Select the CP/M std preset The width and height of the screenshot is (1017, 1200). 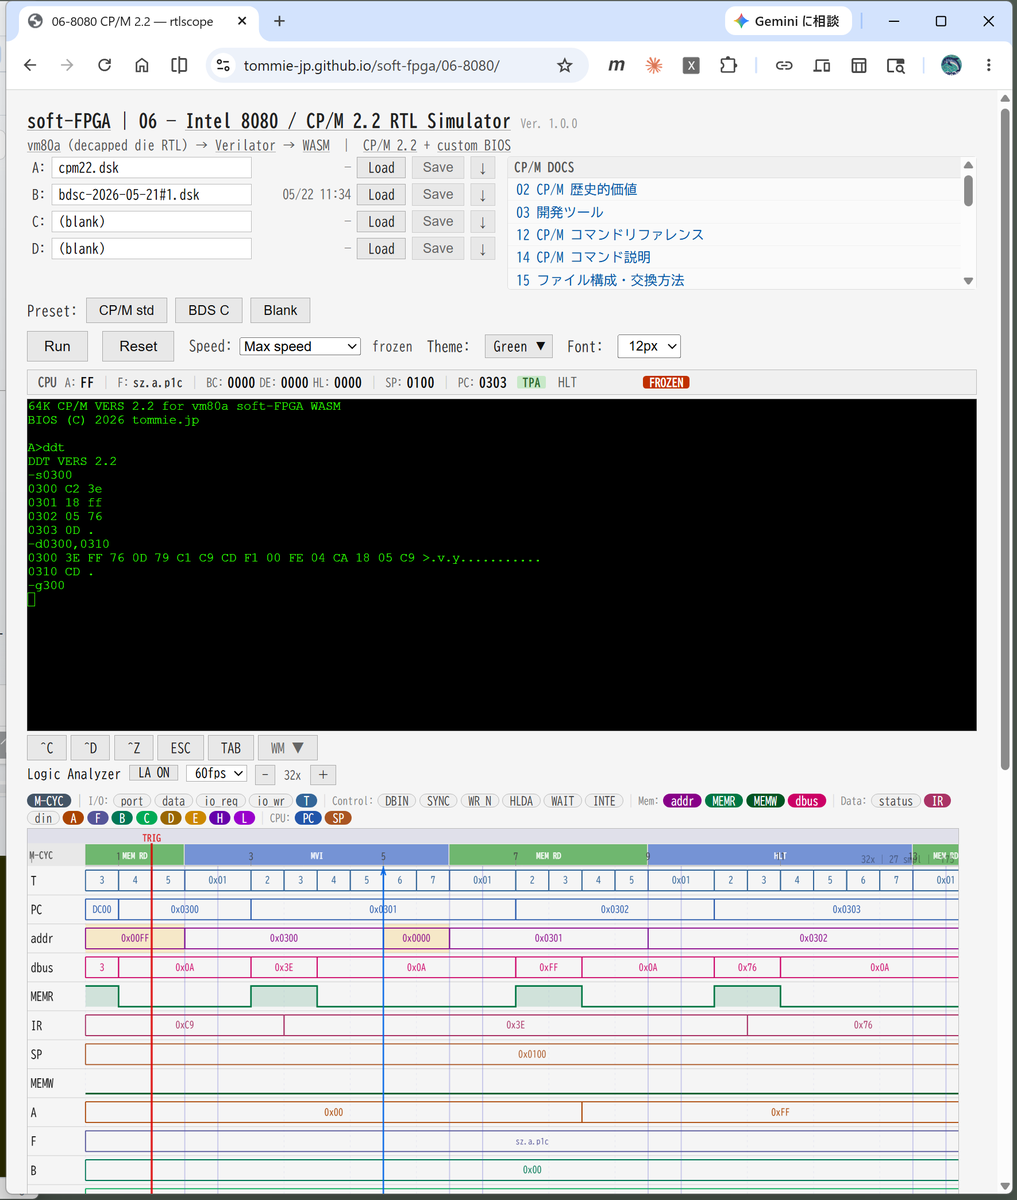(x=126, y=310)
